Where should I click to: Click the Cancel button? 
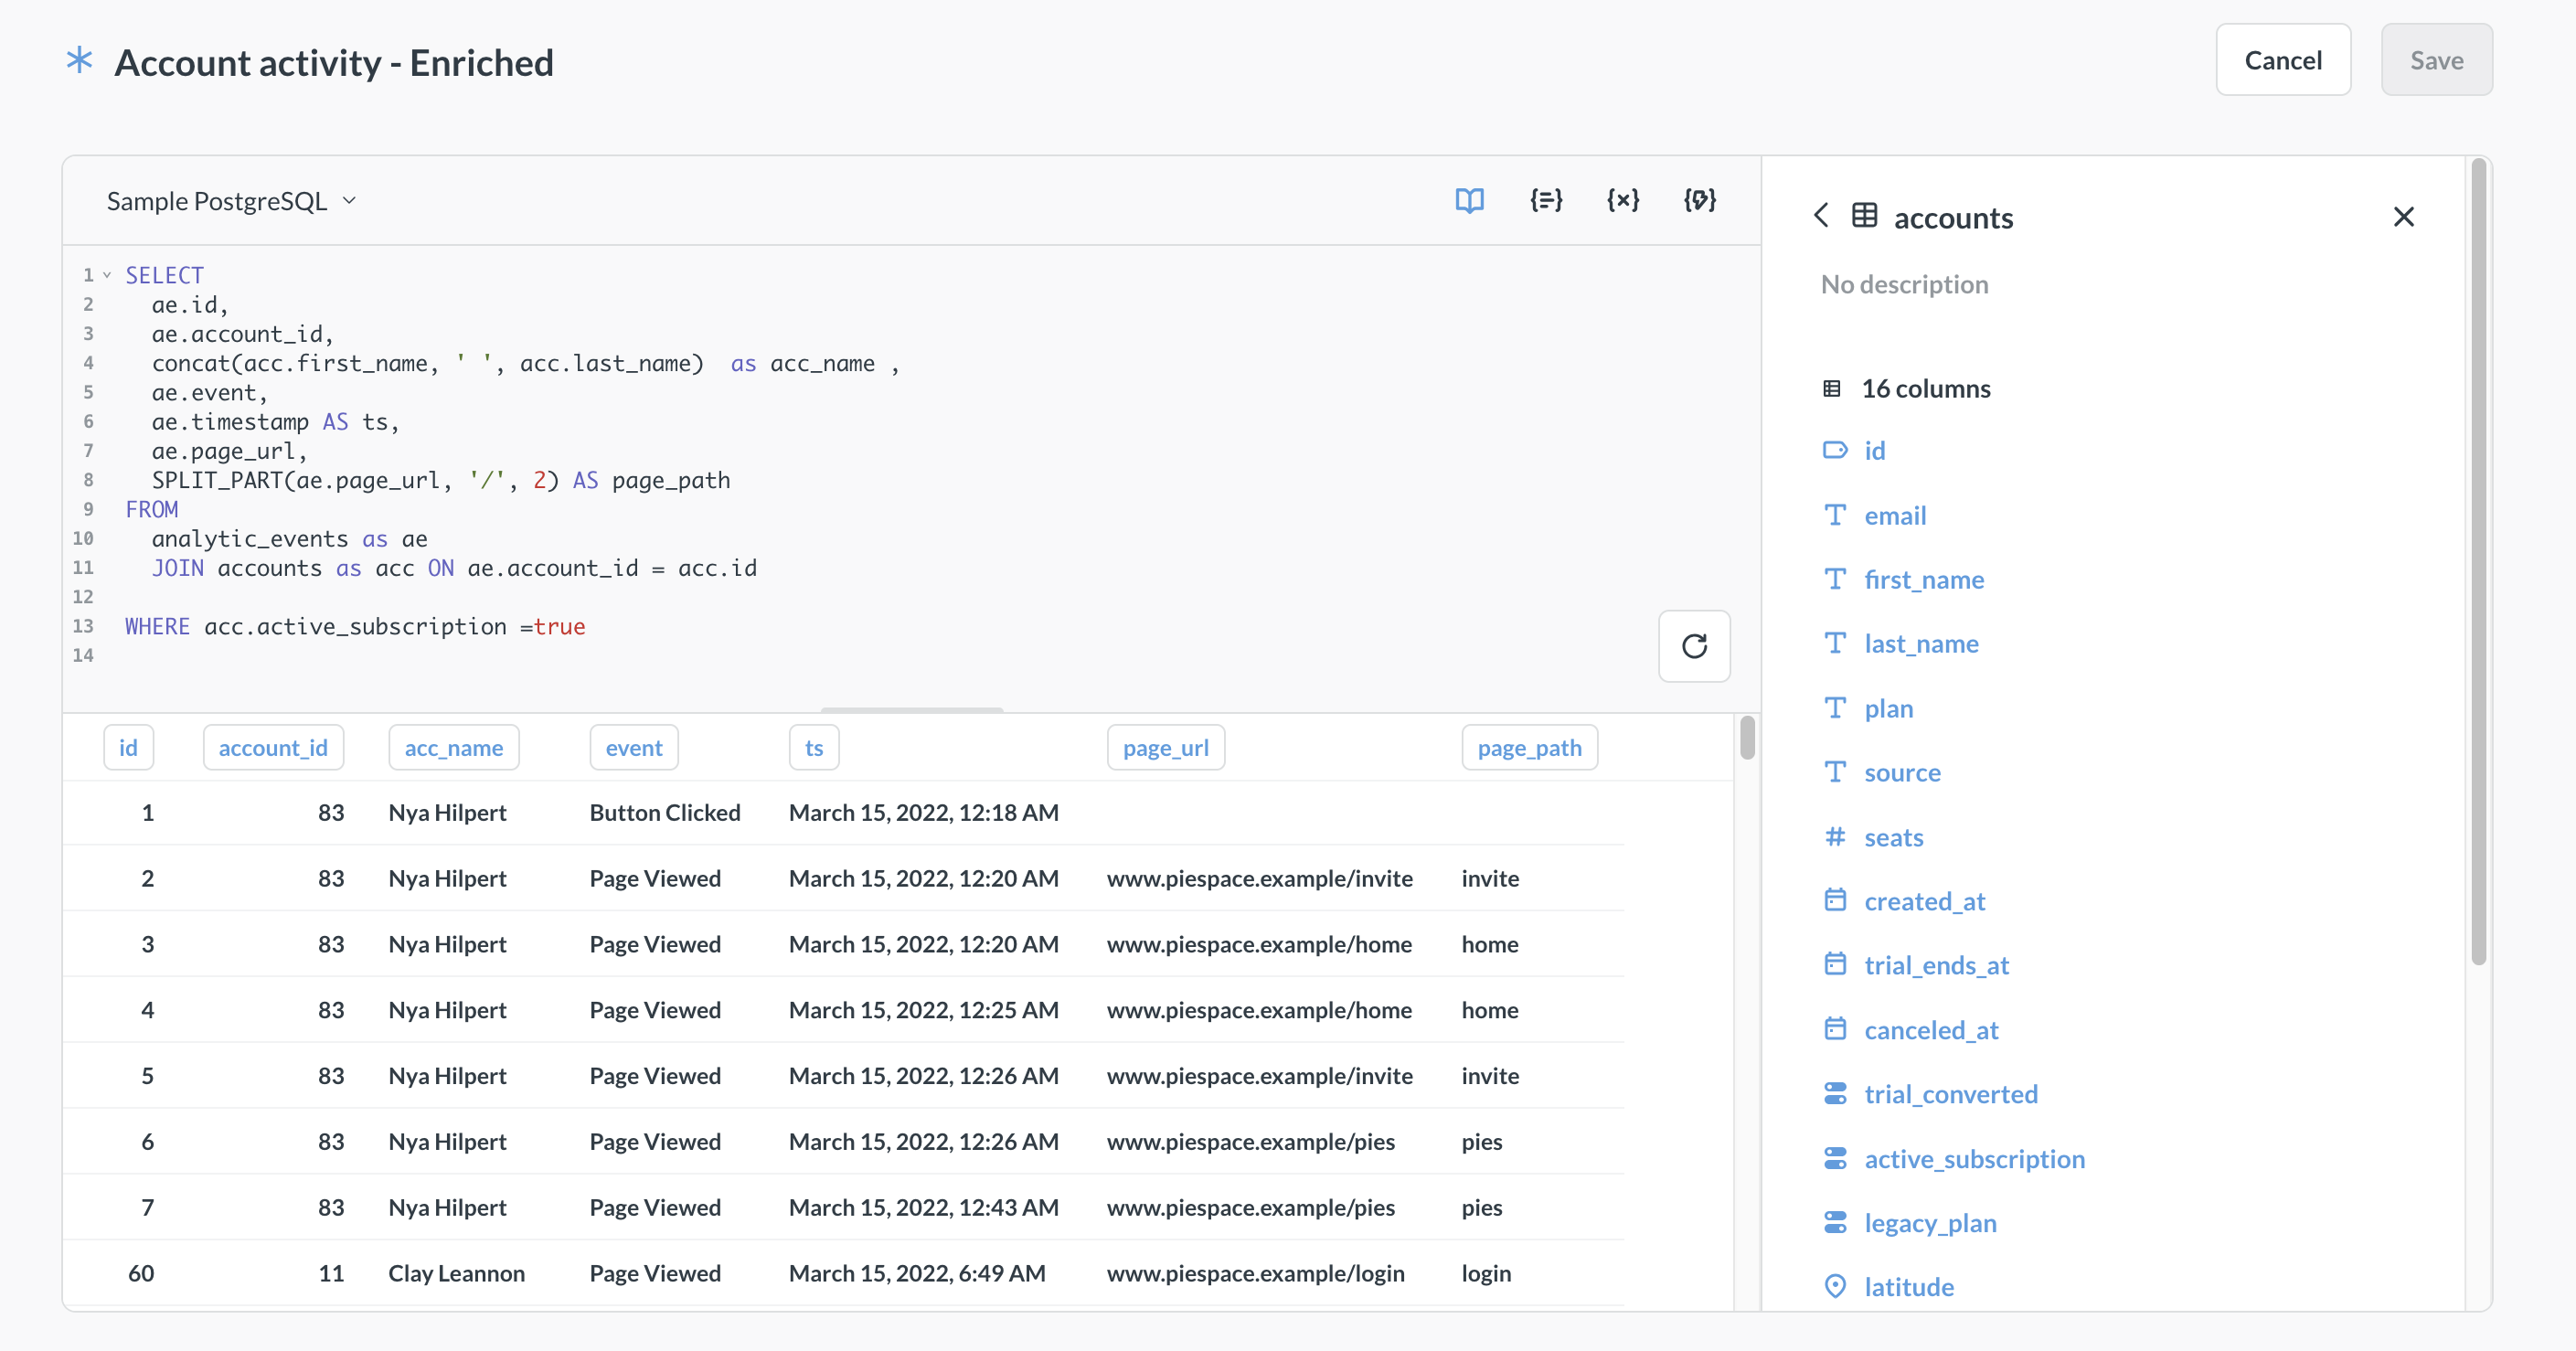[2284, 59]
